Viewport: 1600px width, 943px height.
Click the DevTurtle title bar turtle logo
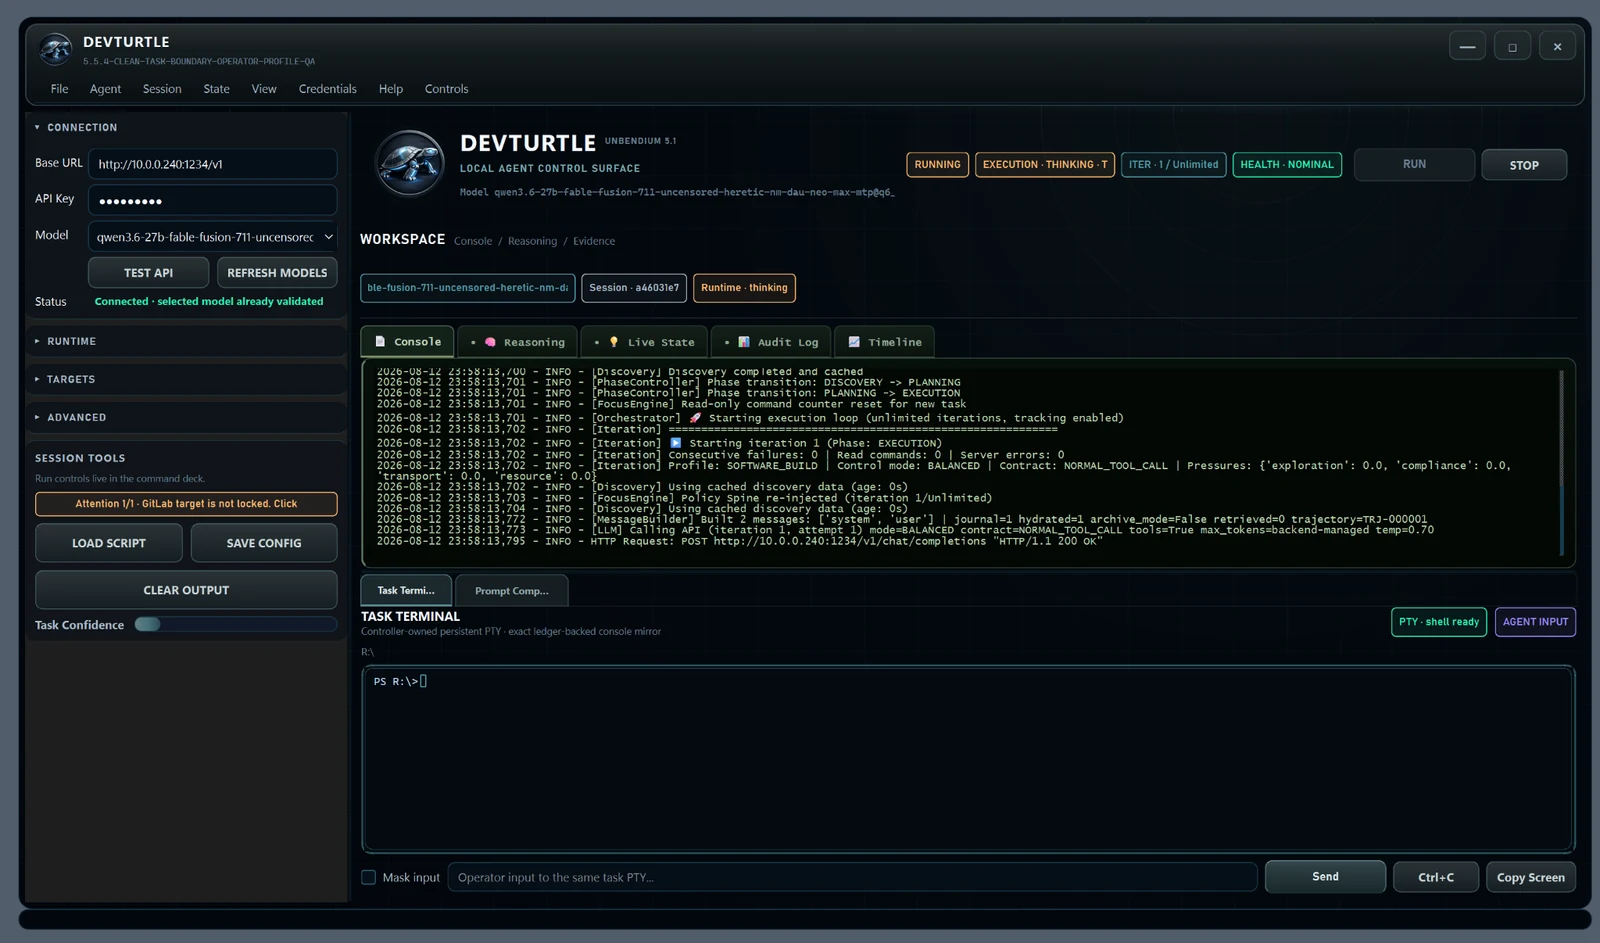[55, 49]
